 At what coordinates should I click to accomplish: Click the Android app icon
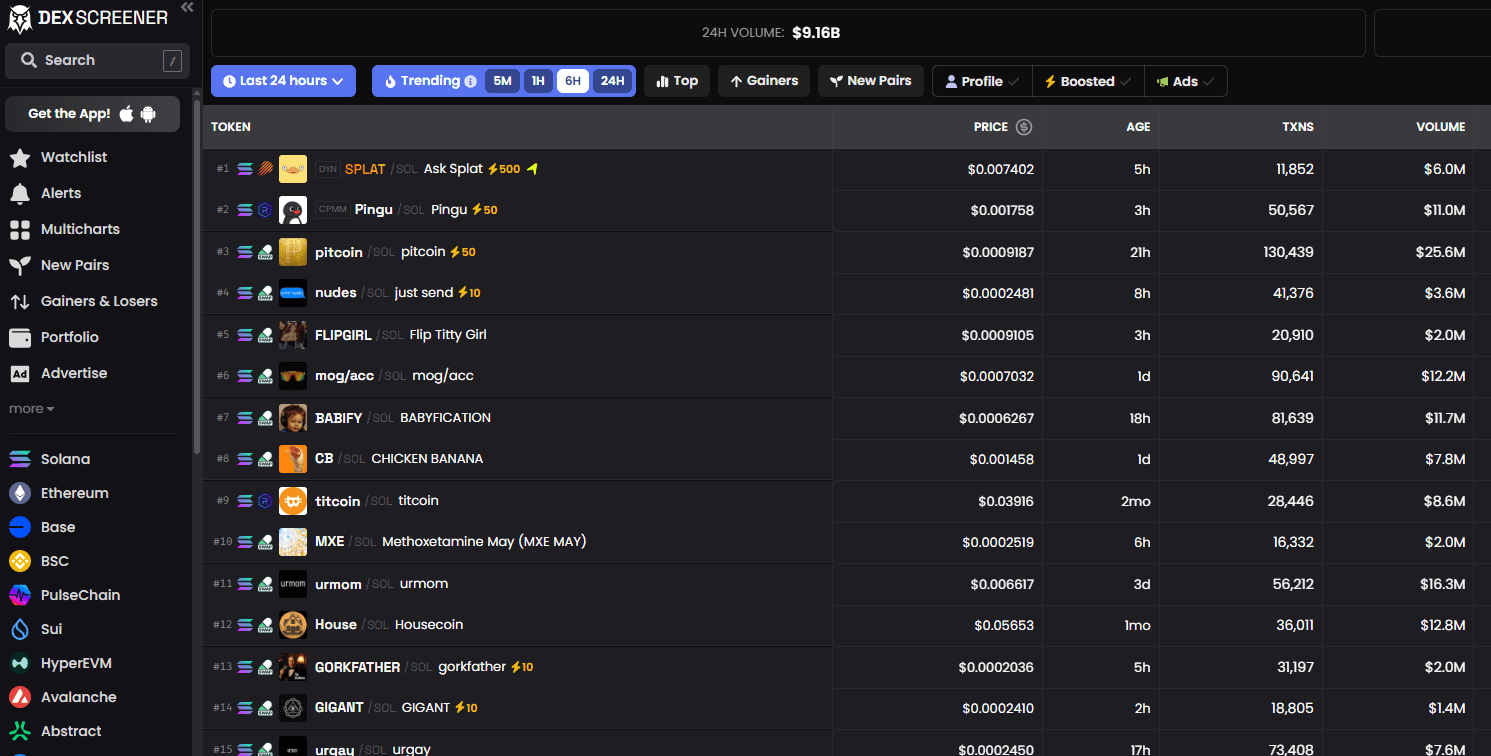pos(149,114)
